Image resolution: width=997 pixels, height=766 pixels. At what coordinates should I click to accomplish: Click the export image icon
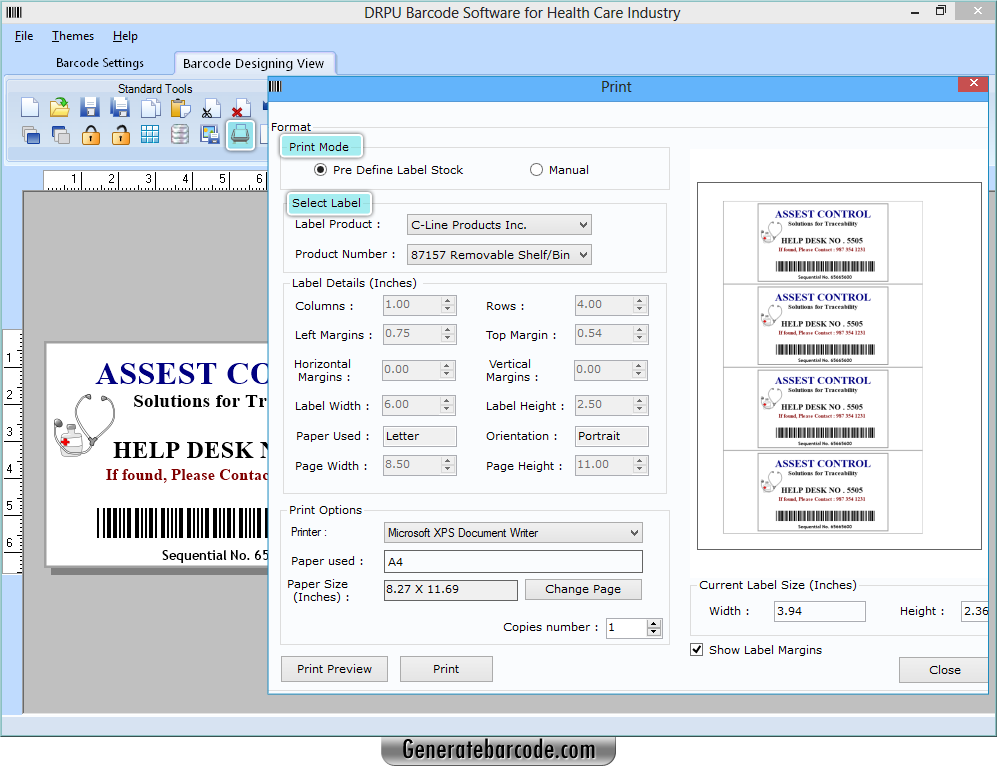[x=211, y=135]
